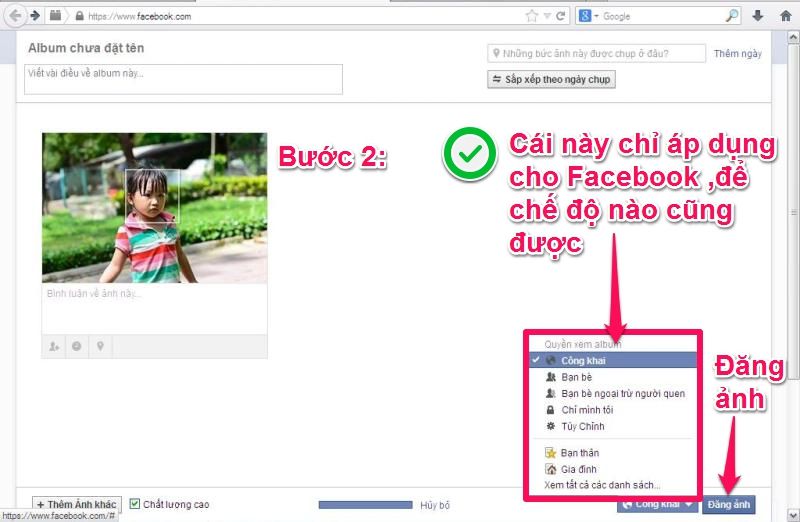This screenshot has width=800, height=522.
Task: Click the album title 'Album chưa đặt tên'
Action: pos(86,48)
